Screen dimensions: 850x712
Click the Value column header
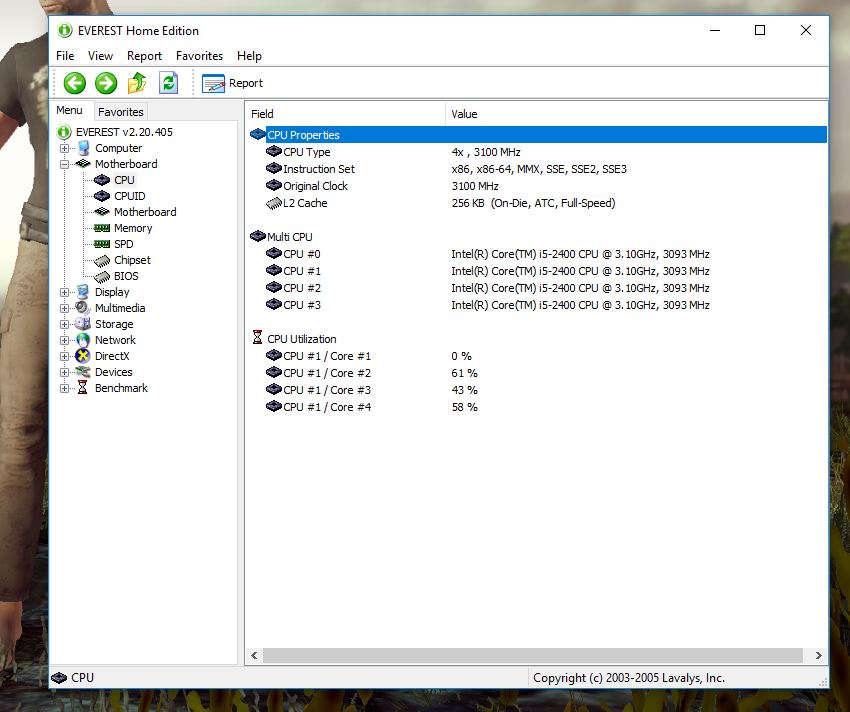tap(464, 114)
